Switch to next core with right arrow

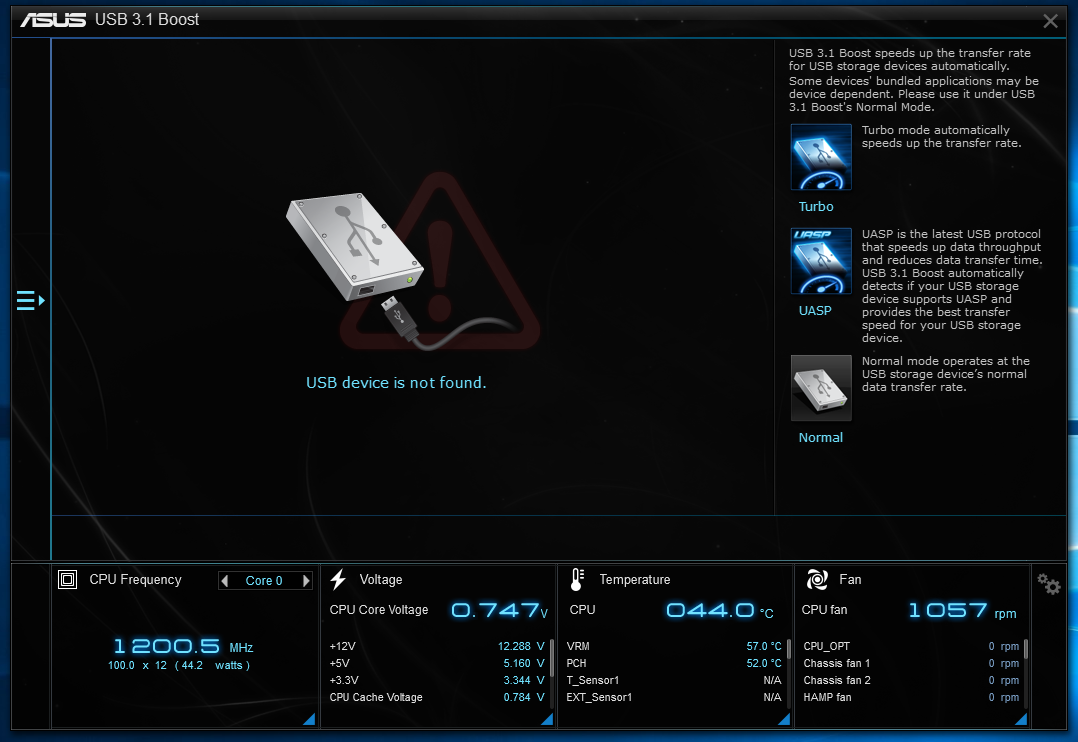click(306, 580)
